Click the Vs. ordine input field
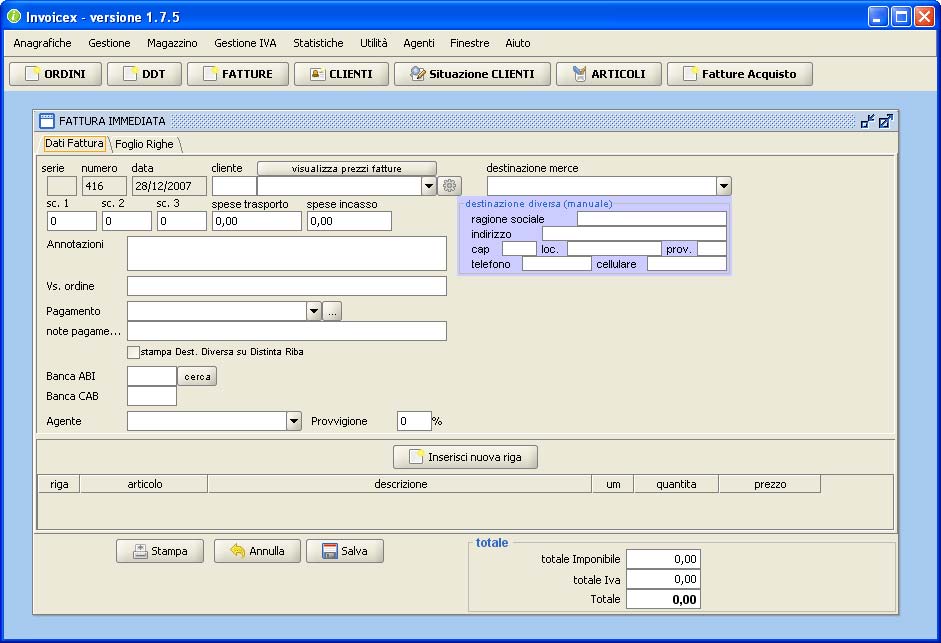Image resolution: width=941 pixels, height=643 pixels. click(287, 286)
